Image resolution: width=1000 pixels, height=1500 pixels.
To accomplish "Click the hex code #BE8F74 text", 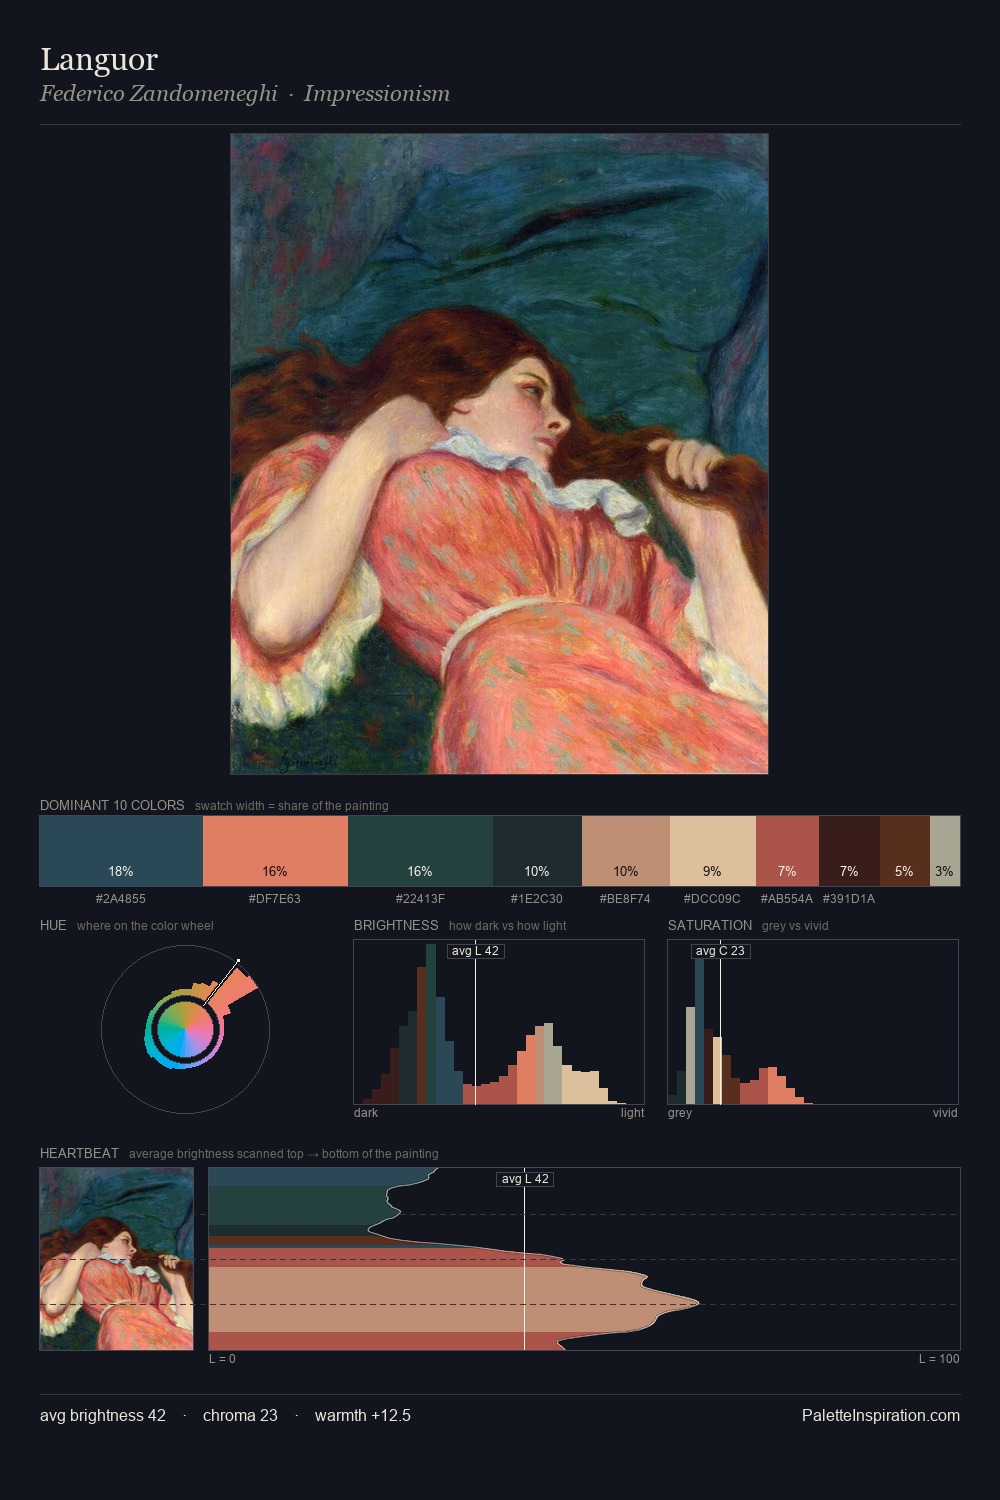I will click(626, 899).
